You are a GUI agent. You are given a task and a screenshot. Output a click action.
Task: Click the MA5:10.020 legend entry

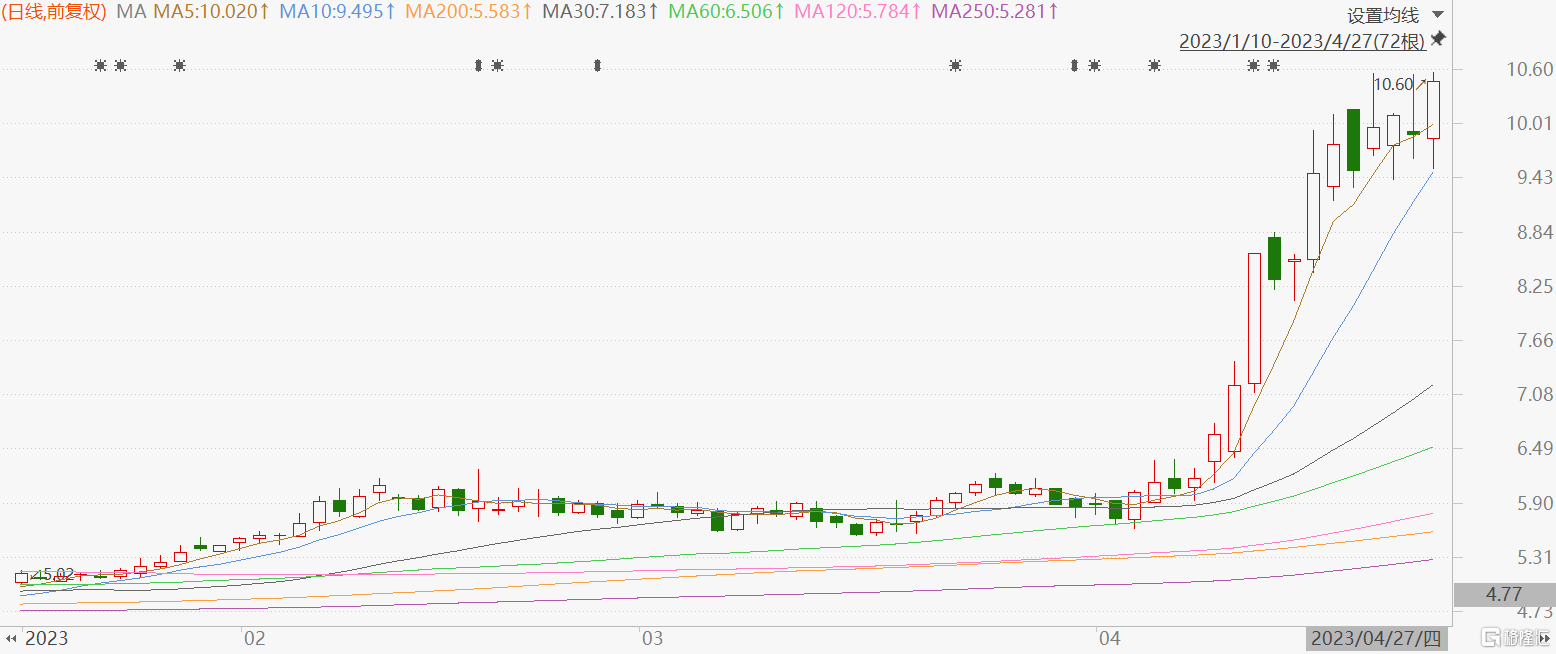pyautogui.click(x=210, y=12)
